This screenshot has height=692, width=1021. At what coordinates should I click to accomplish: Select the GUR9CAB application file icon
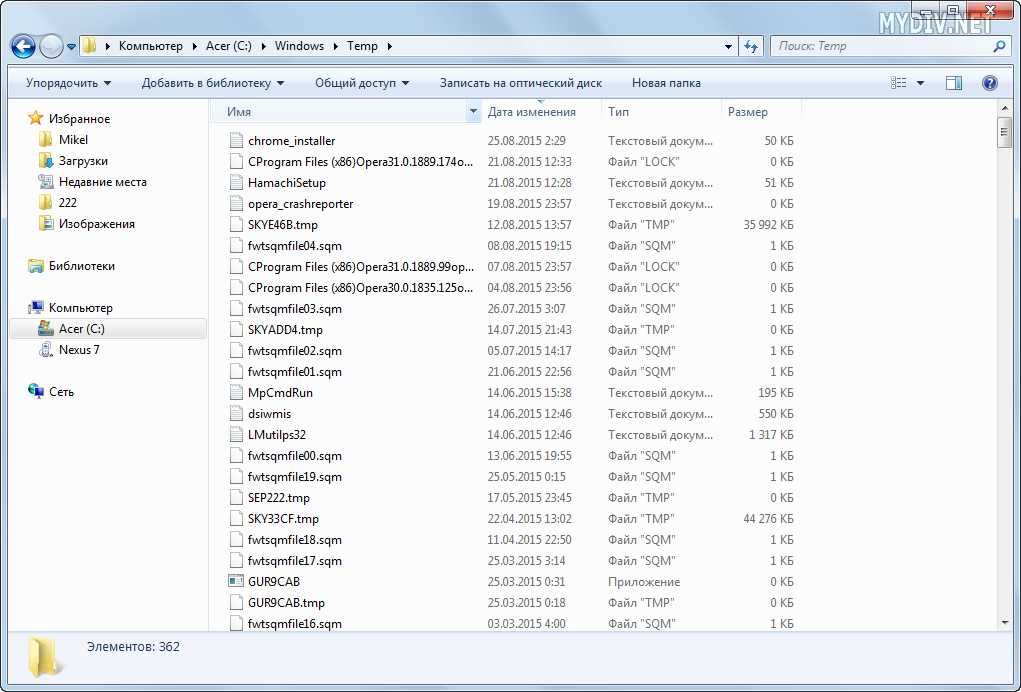[236, 581]
